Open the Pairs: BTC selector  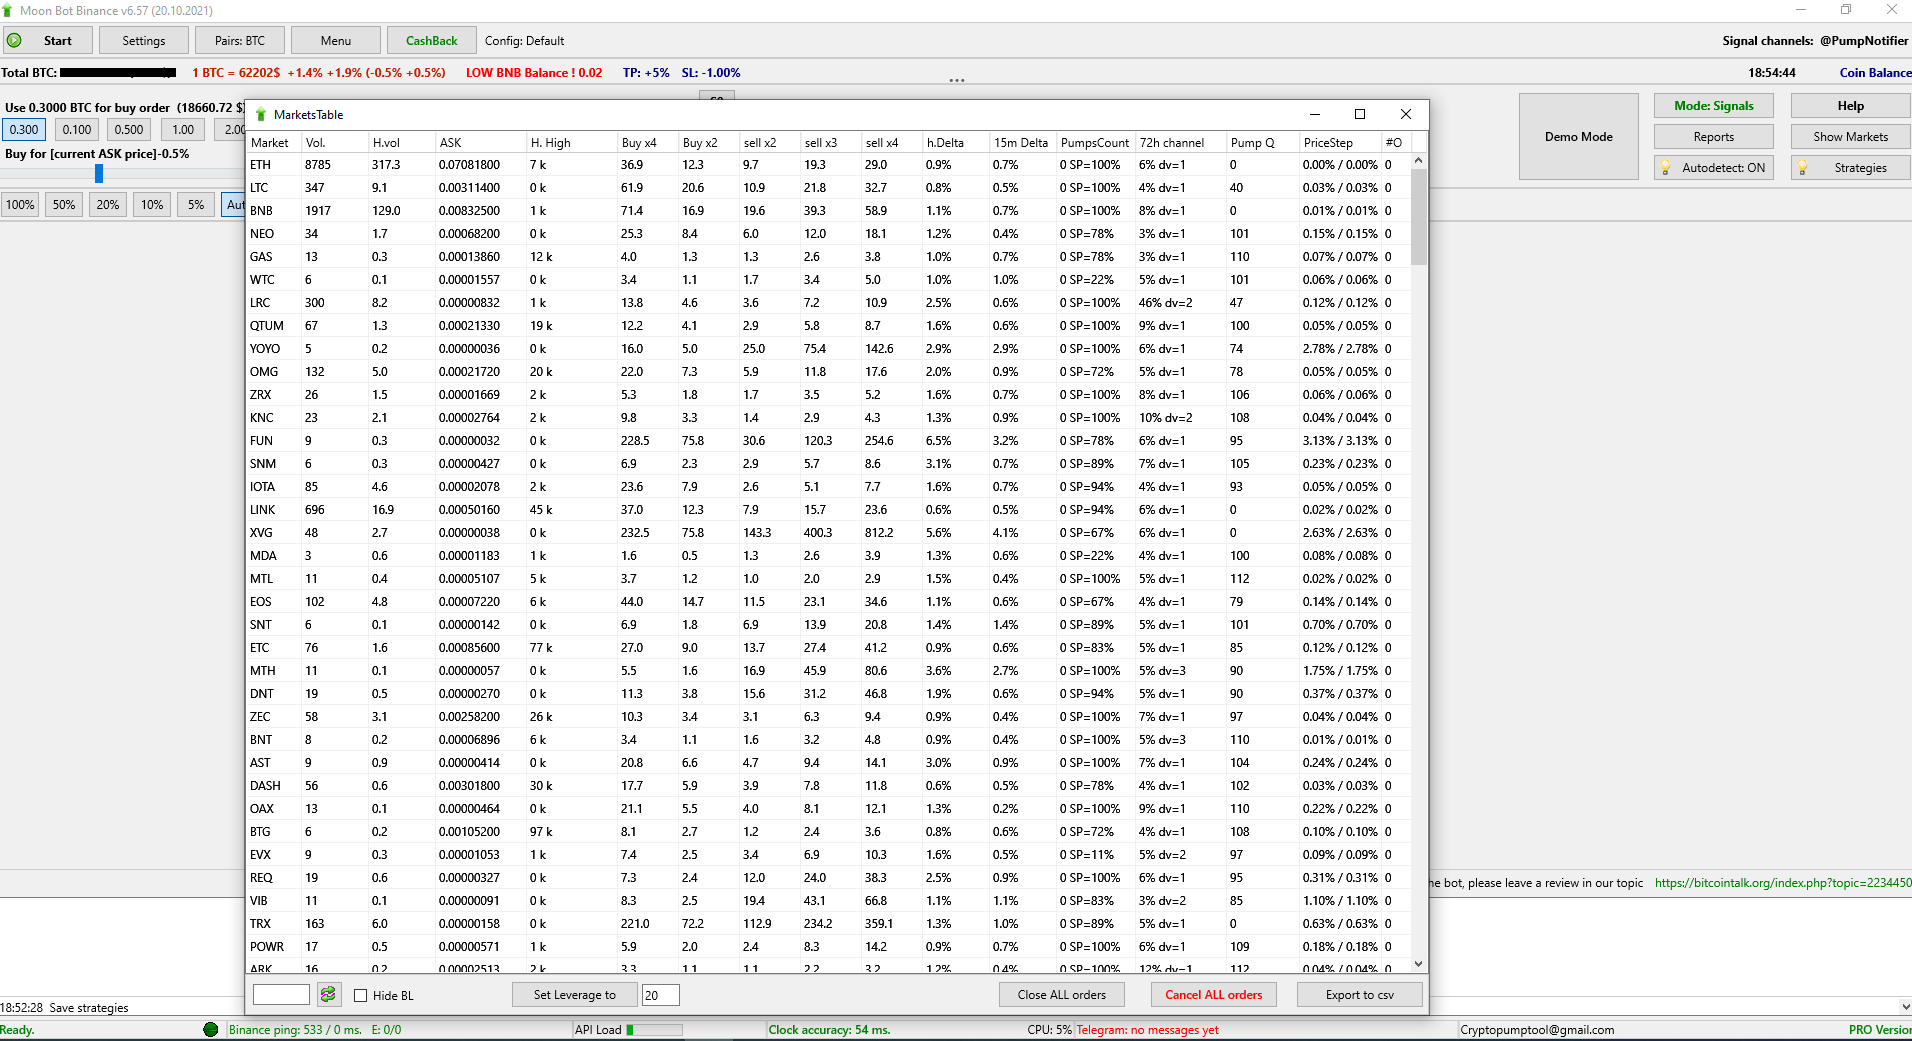tap(240, 41)
